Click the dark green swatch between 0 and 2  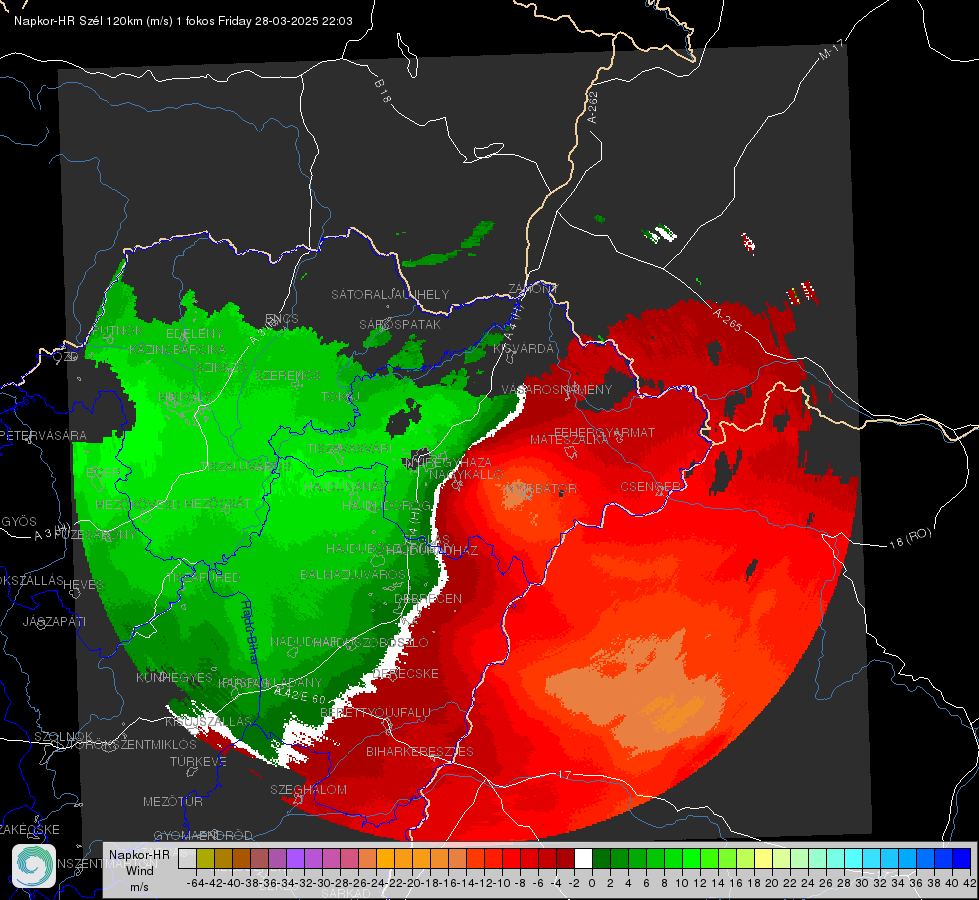coord(601,858)
